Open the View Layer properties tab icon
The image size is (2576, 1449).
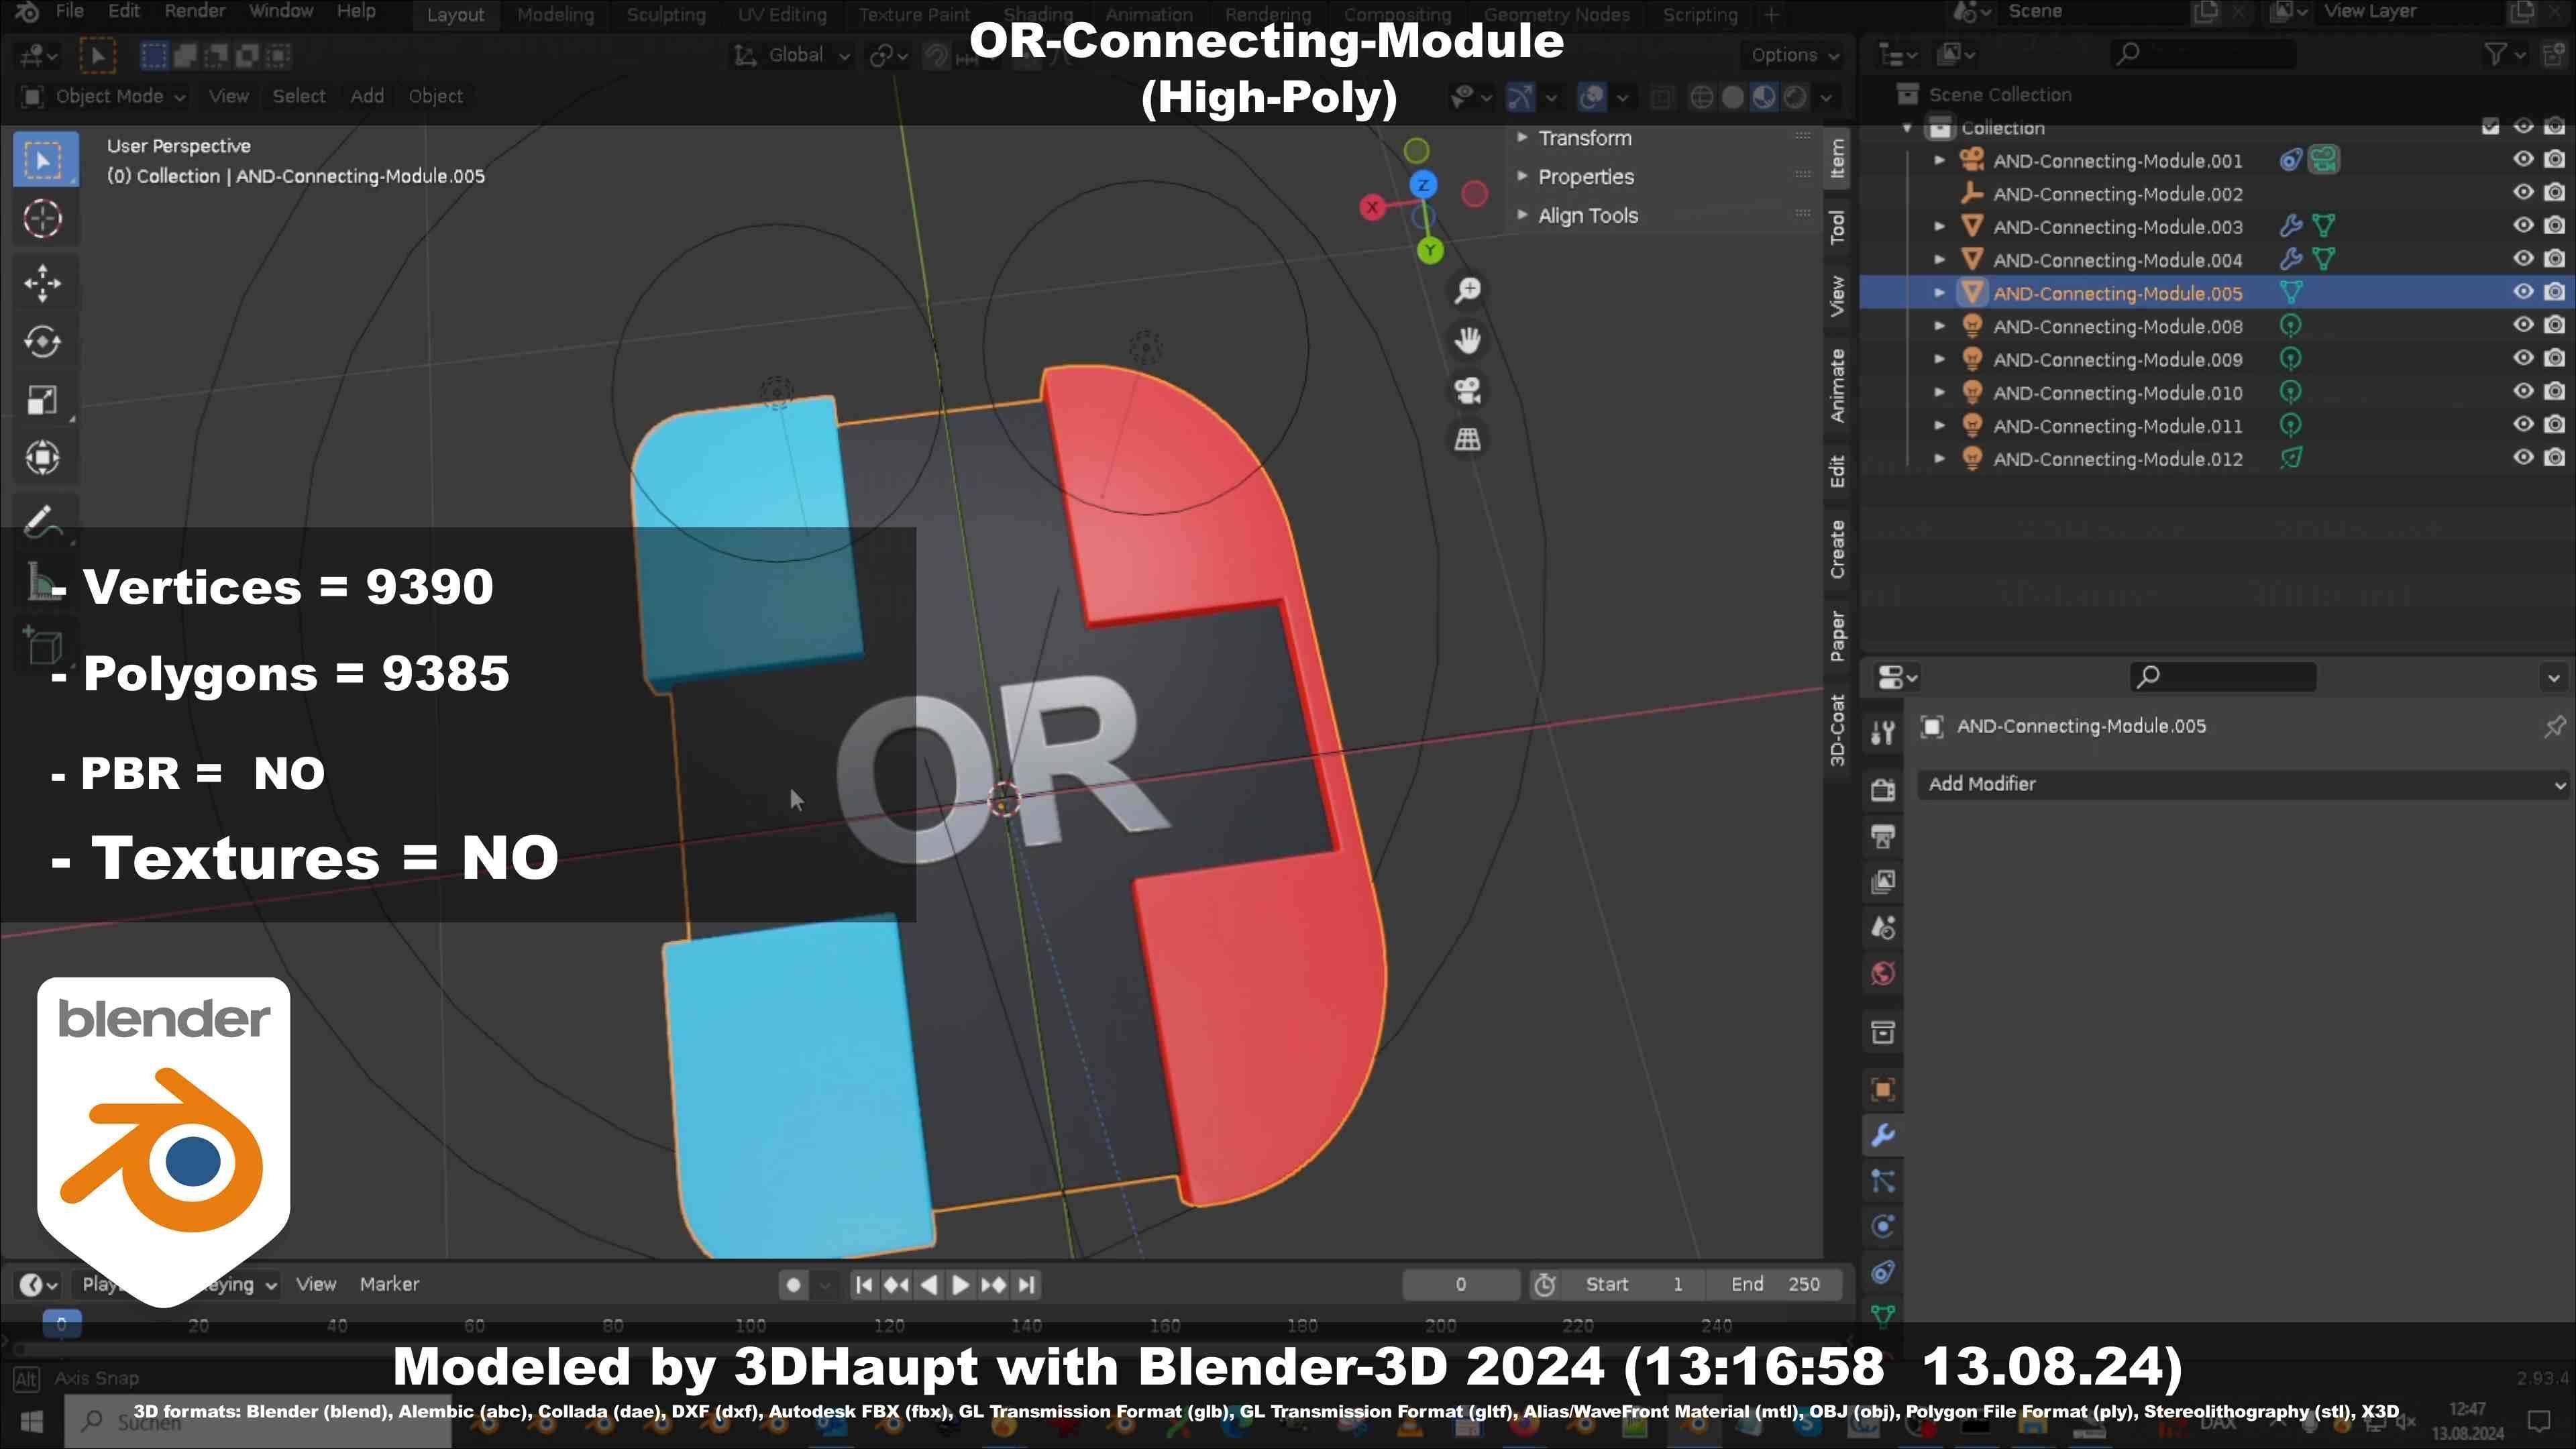1883,881
